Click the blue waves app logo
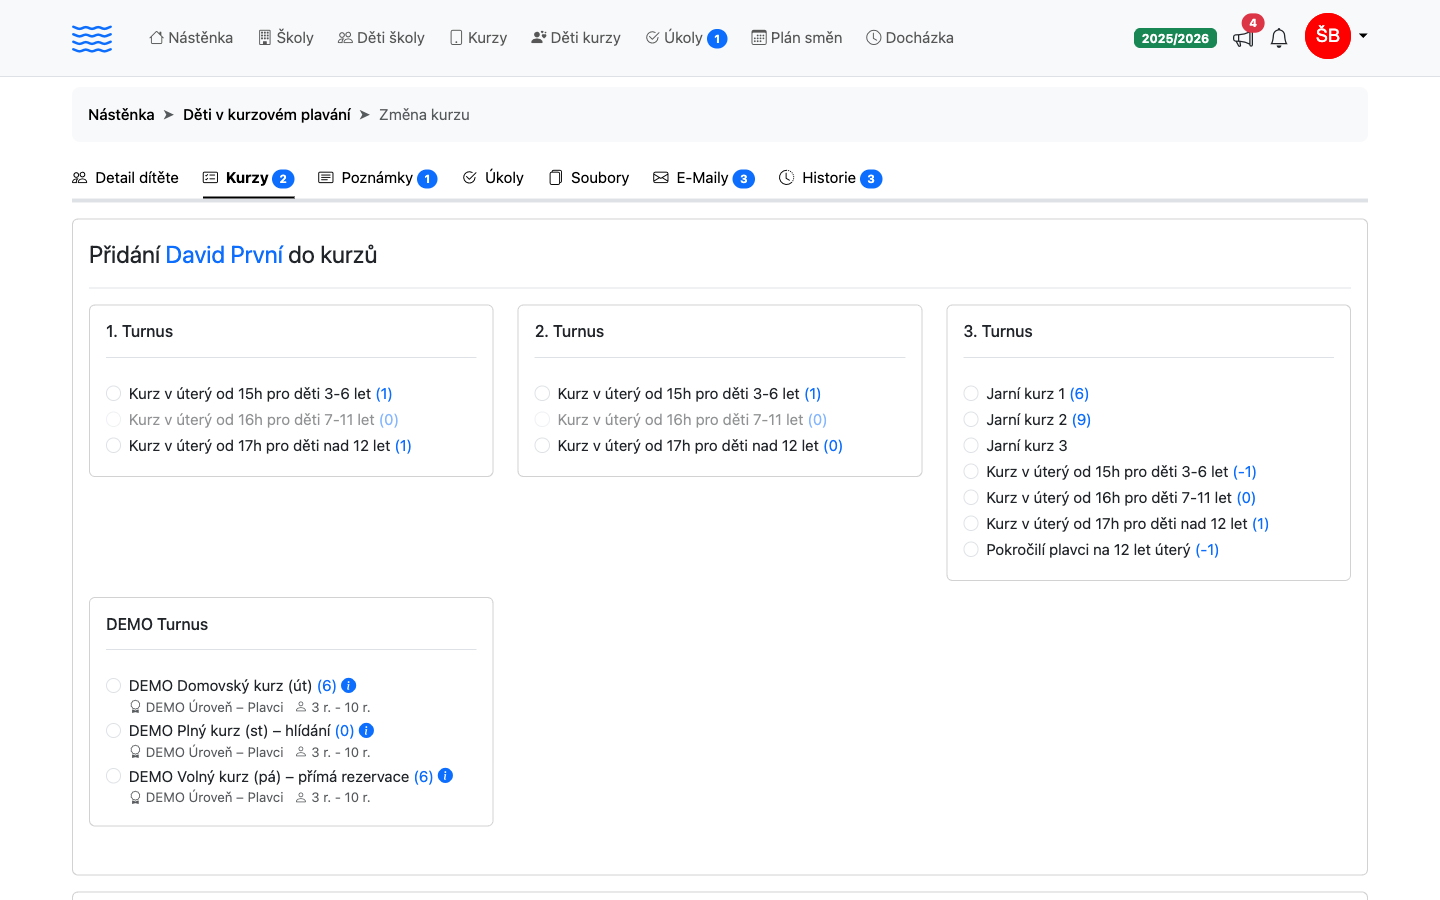Screen dimensions: 1440x900 [92, 38]
